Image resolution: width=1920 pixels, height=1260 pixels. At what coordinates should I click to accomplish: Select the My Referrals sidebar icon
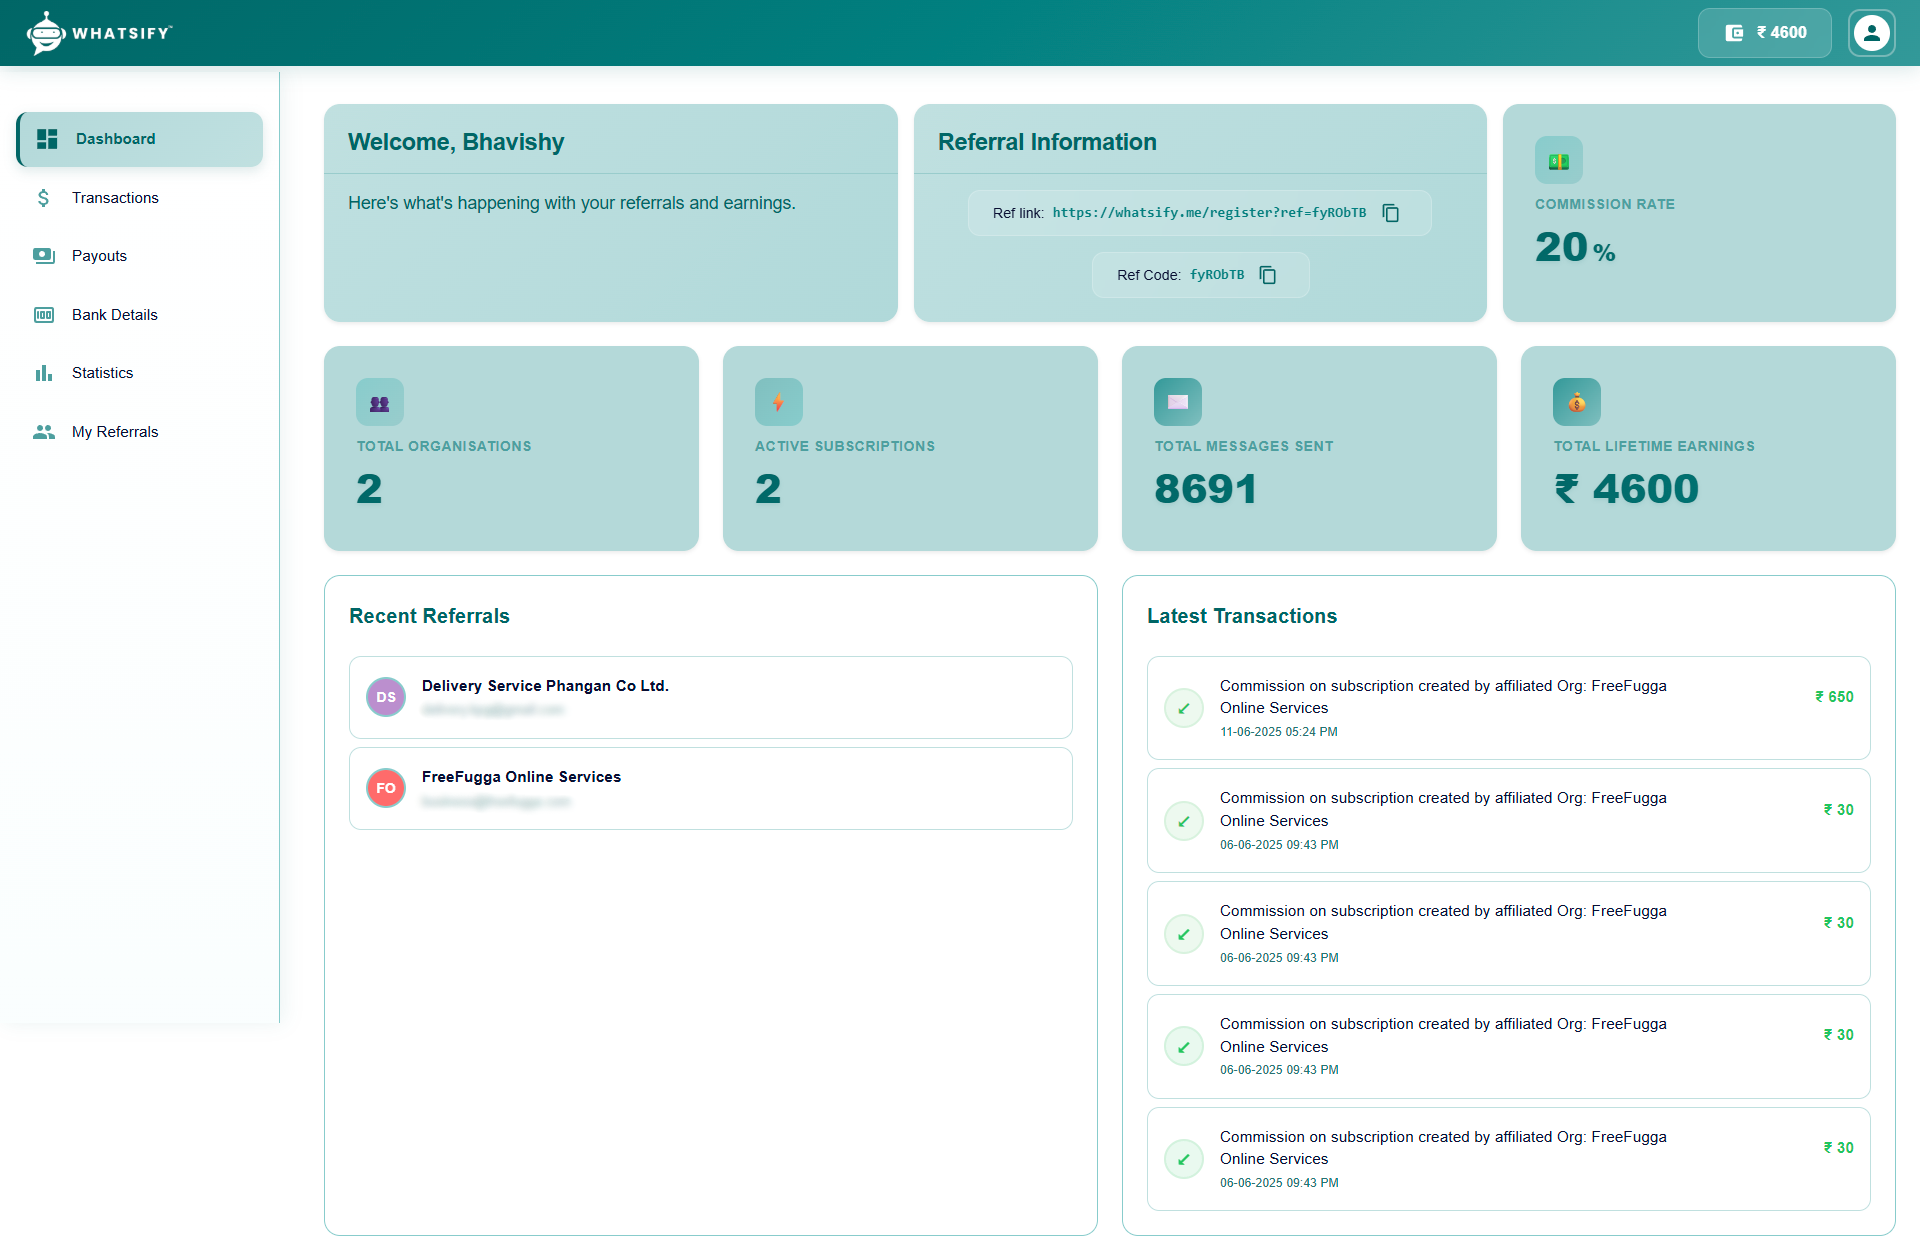pyautogui.click(x=43, y=431)
